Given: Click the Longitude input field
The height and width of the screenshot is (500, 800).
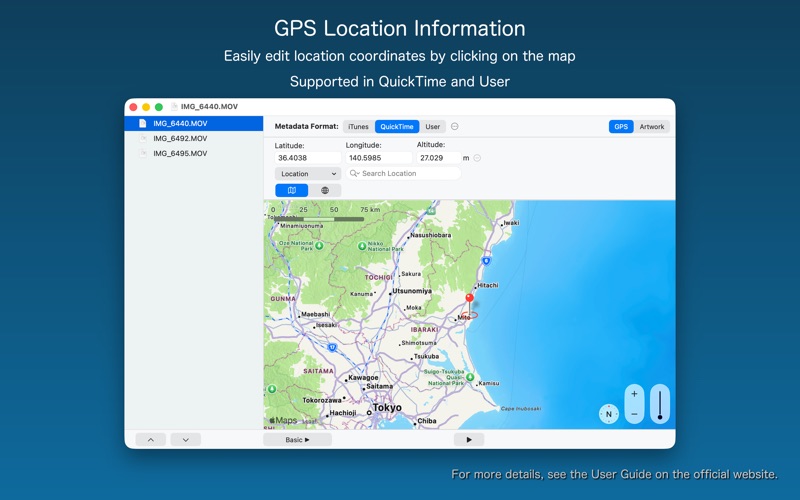Looking at the screenshot, I should click(379, 158).
